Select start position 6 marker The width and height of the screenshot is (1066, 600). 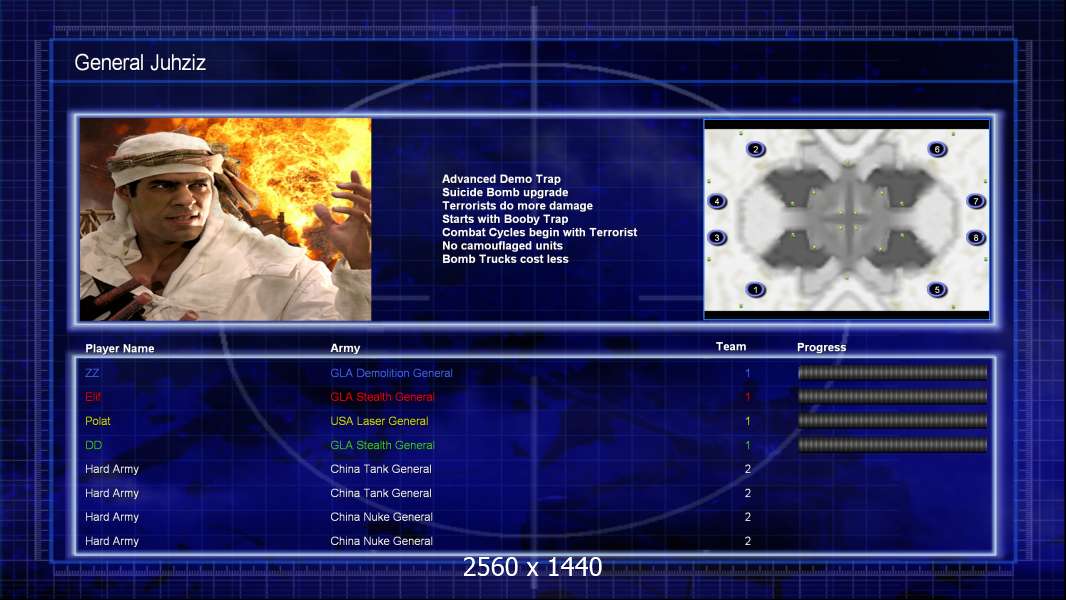click(x=937, y=149)
